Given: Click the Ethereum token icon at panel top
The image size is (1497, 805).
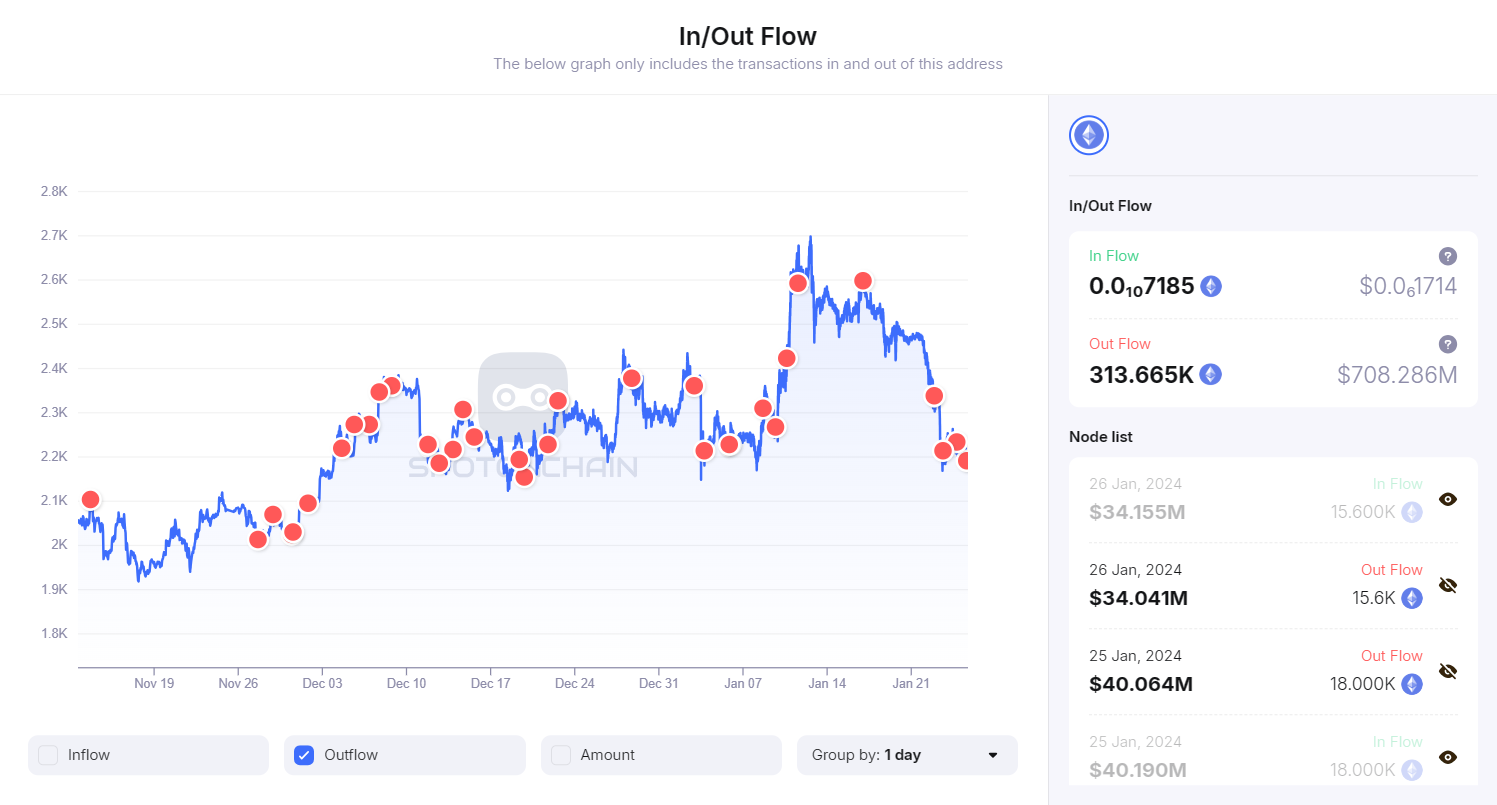Looking at the screenshot, I should click(x=1088, y=134).
